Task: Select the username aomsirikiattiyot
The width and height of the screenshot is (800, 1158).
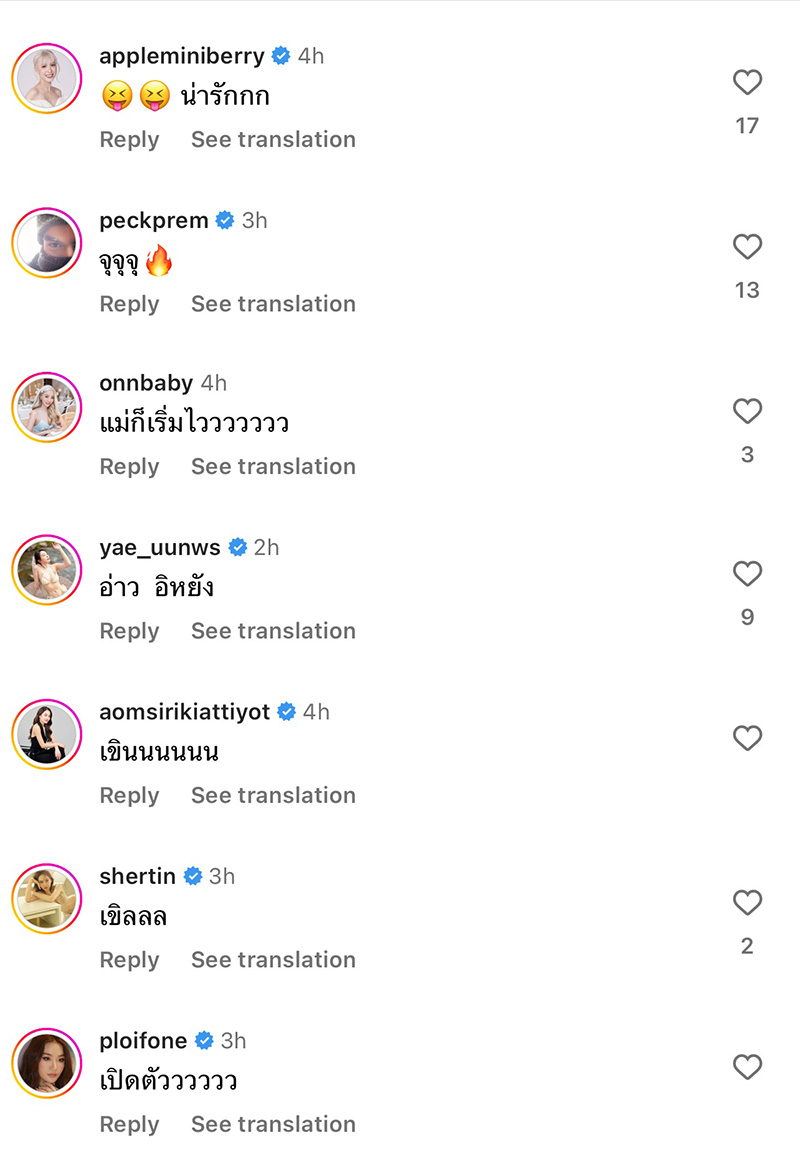Action: click(185, 711)
